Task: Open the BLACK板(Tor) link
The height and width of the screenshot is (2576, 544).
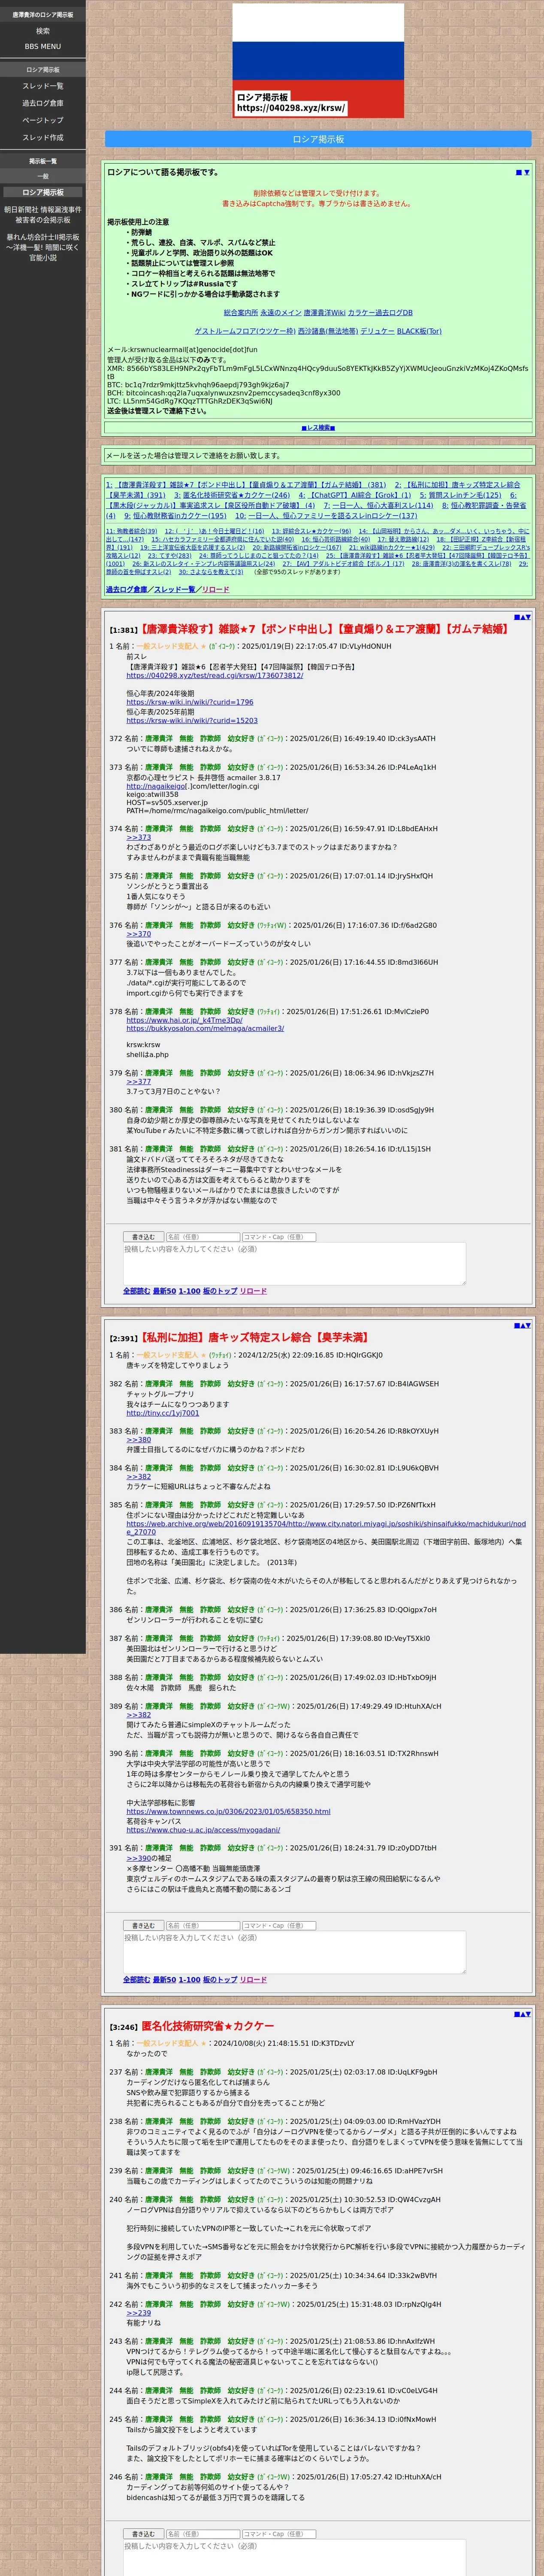Action: (x=419, y=331)
